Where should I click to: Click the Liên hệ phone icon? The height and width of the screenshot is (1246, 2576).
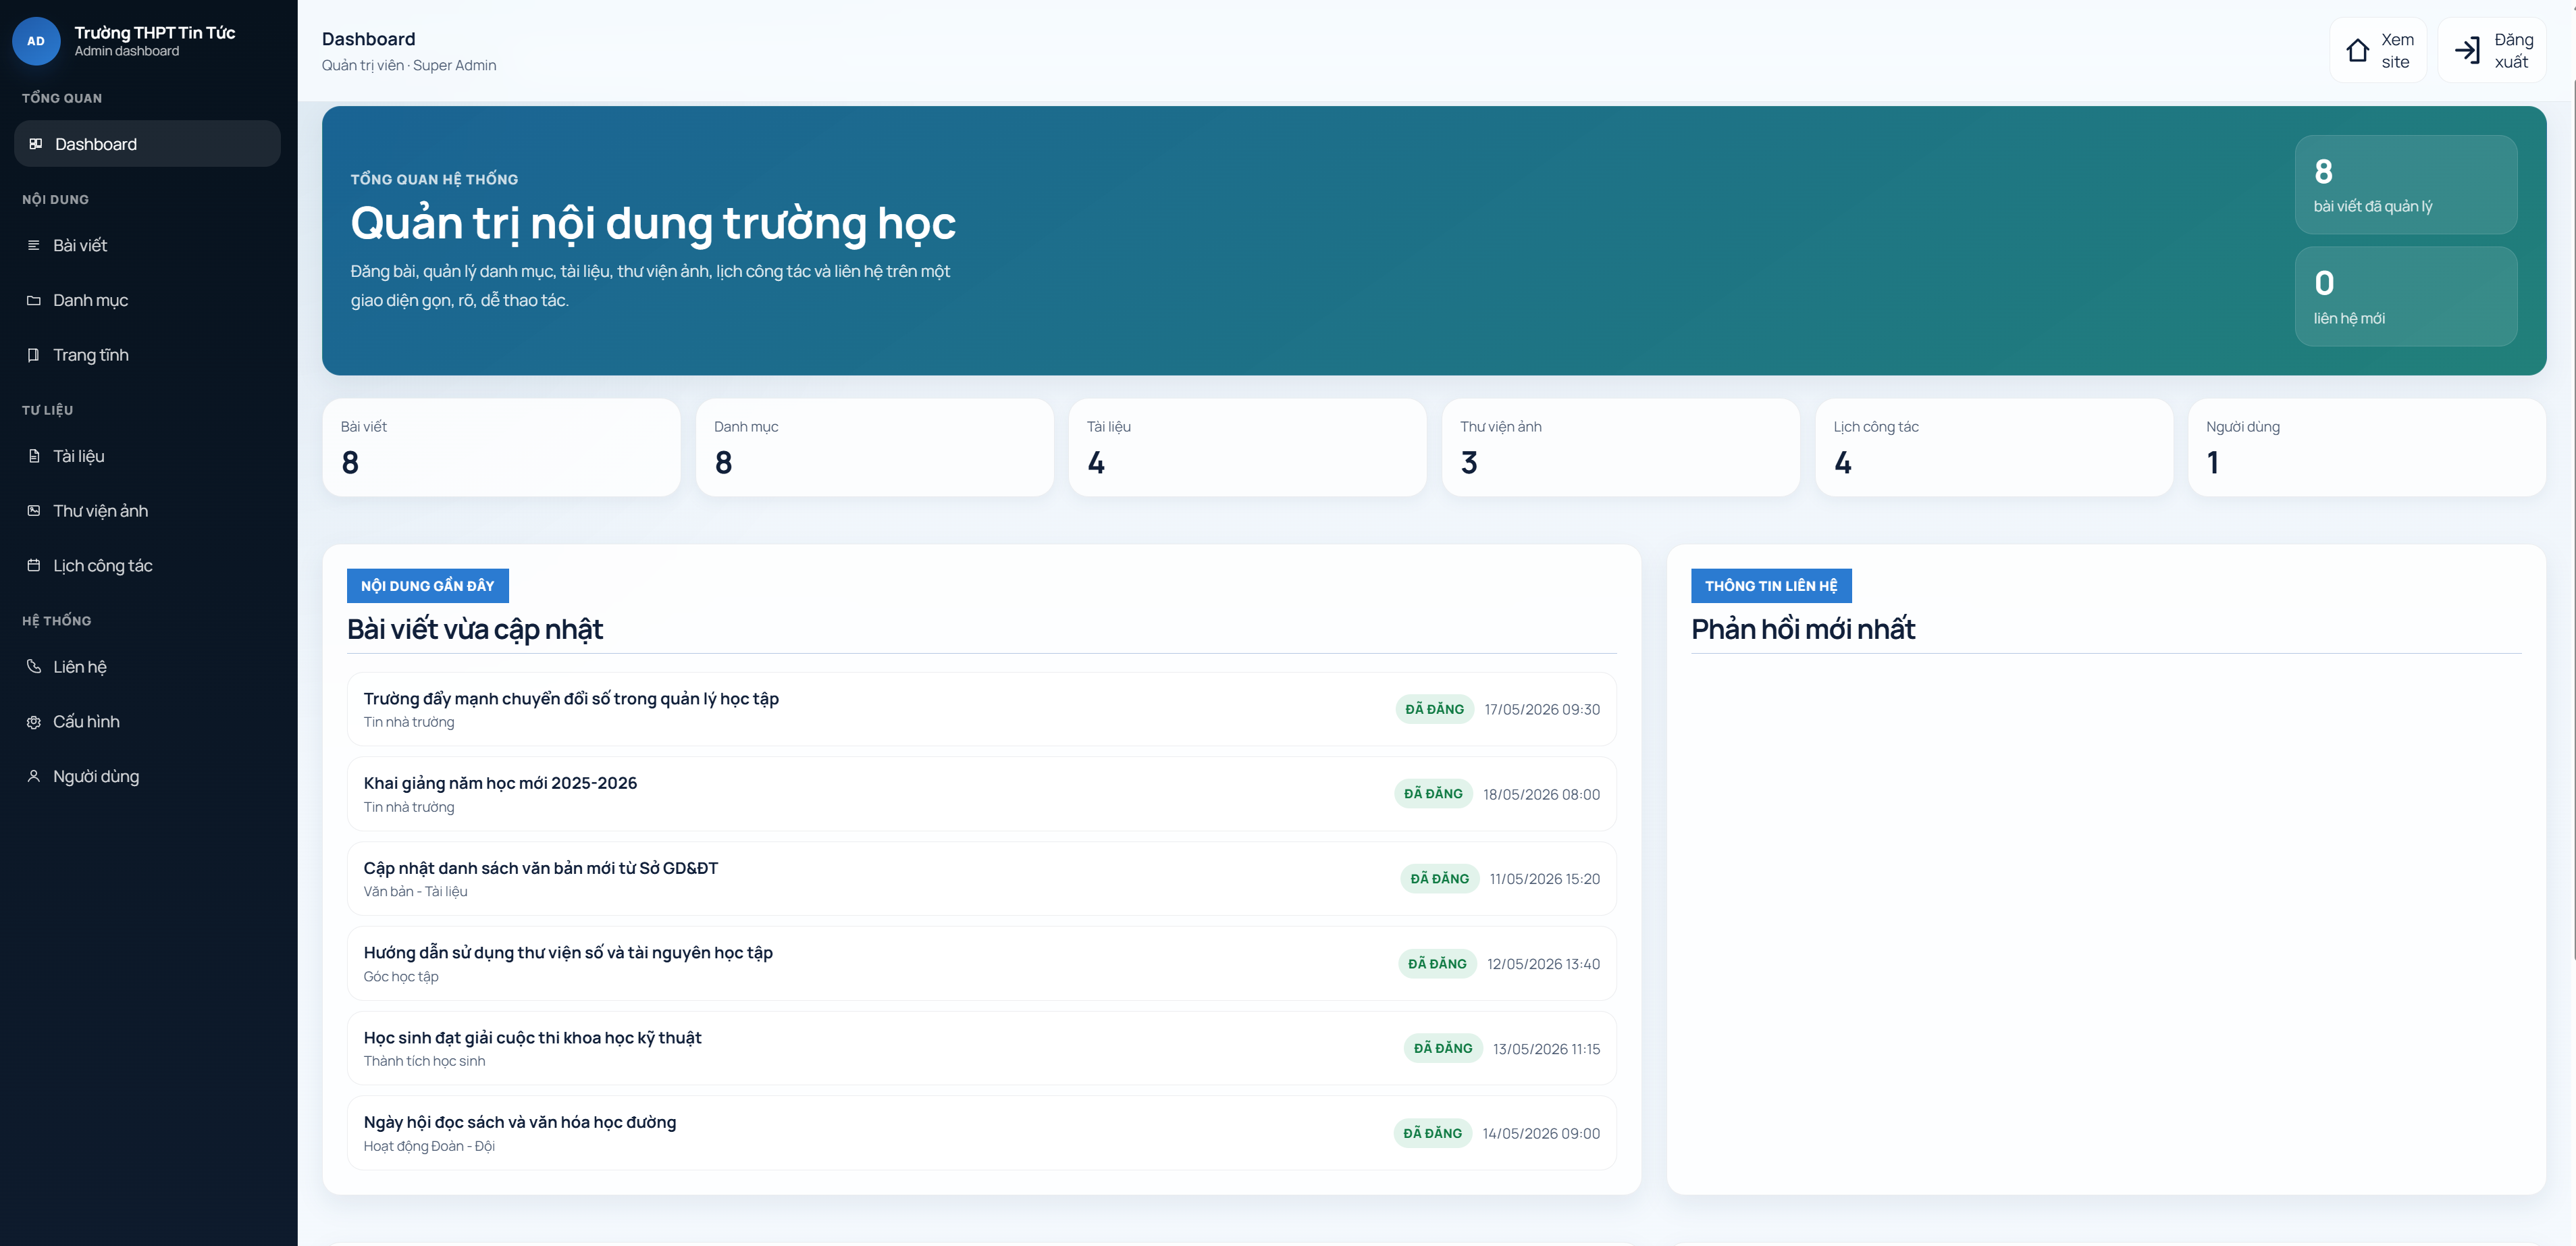pyautogui.click(x=34, y=667)
